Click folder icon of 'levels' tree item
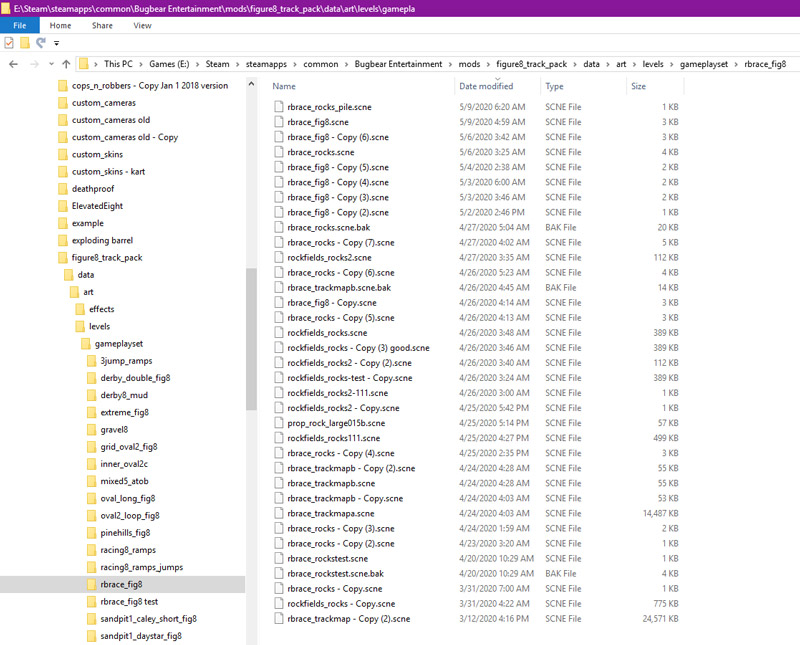The width and height of the screenshot is (800, 645). (x=80, y=327)
